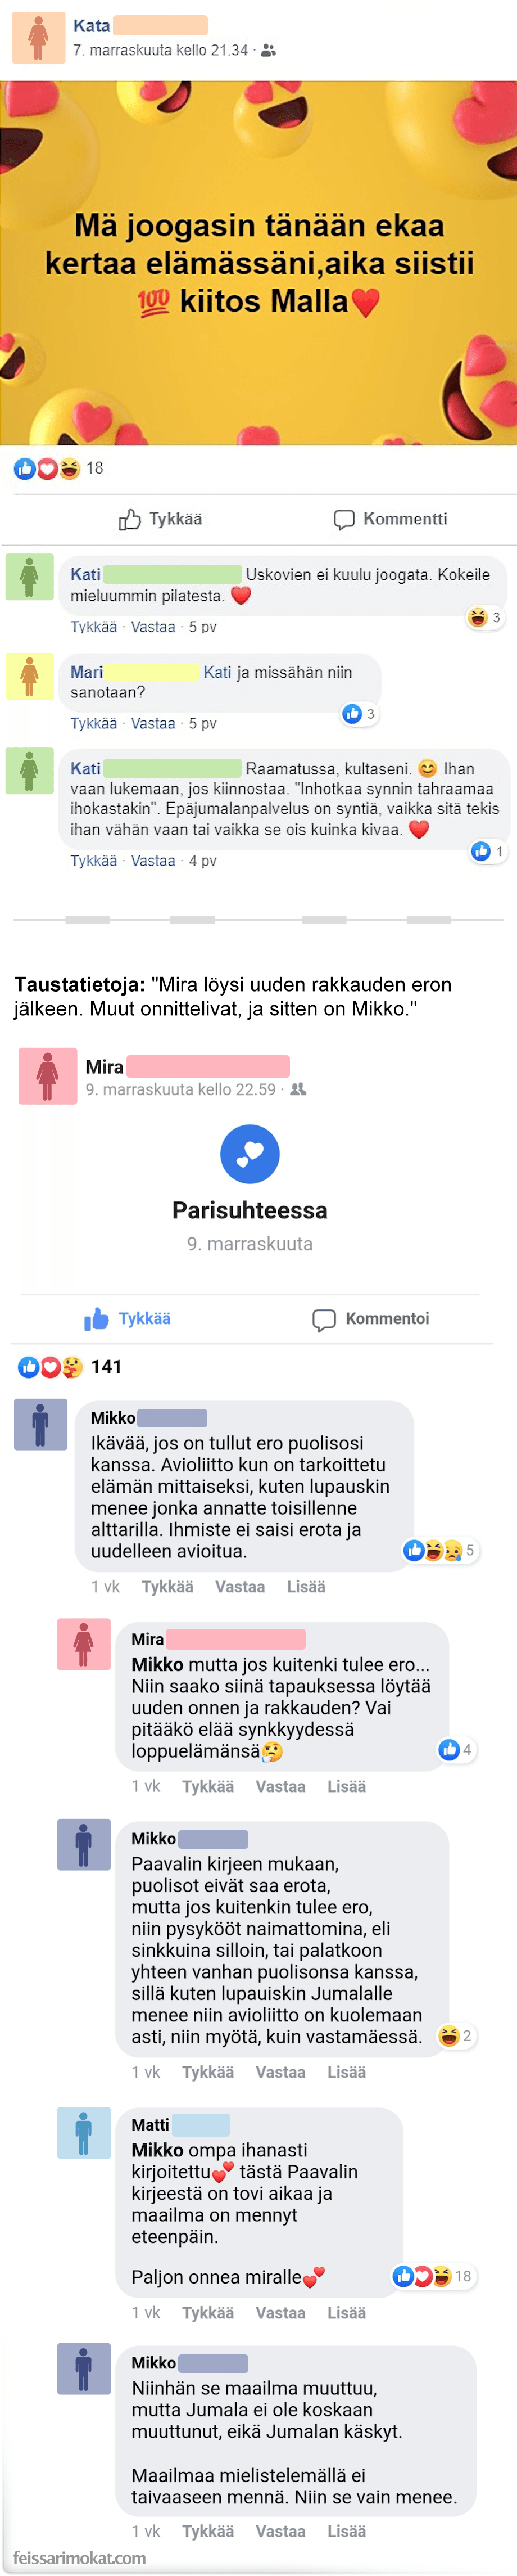Open reaction icons showing 18 reactions
The height and width of the screenshot is (2576, 517).
click(58, 468)
